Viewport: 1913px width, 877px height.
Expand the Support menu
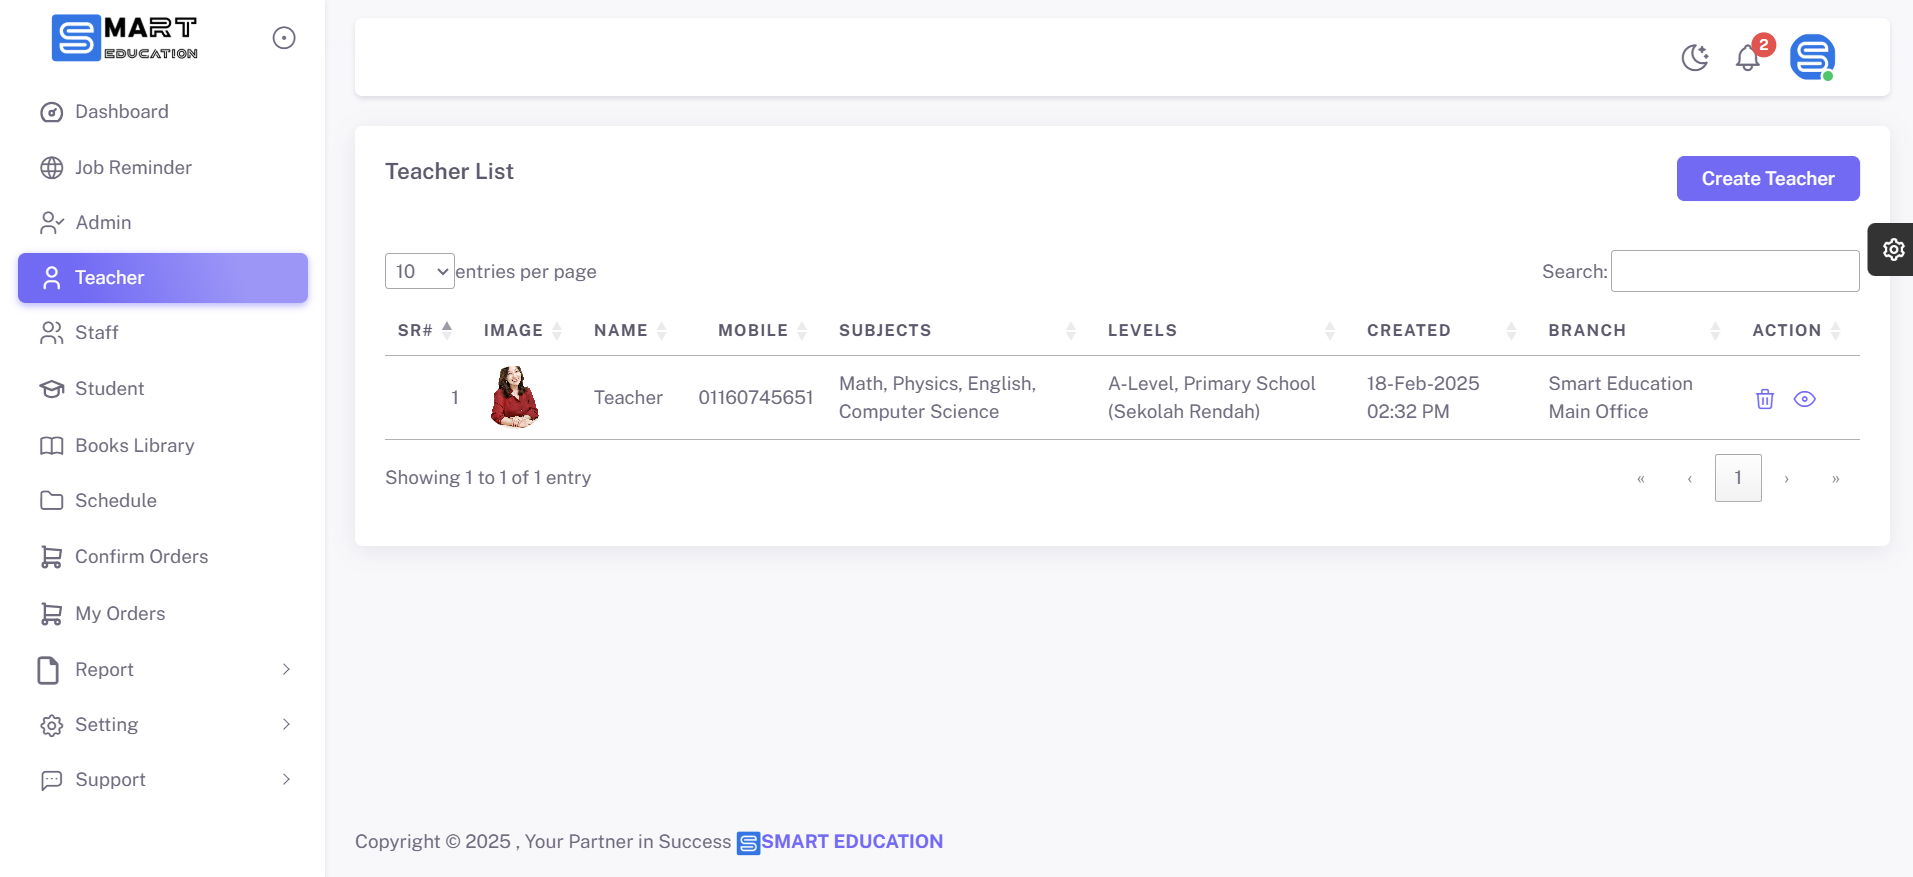(163, 780)
